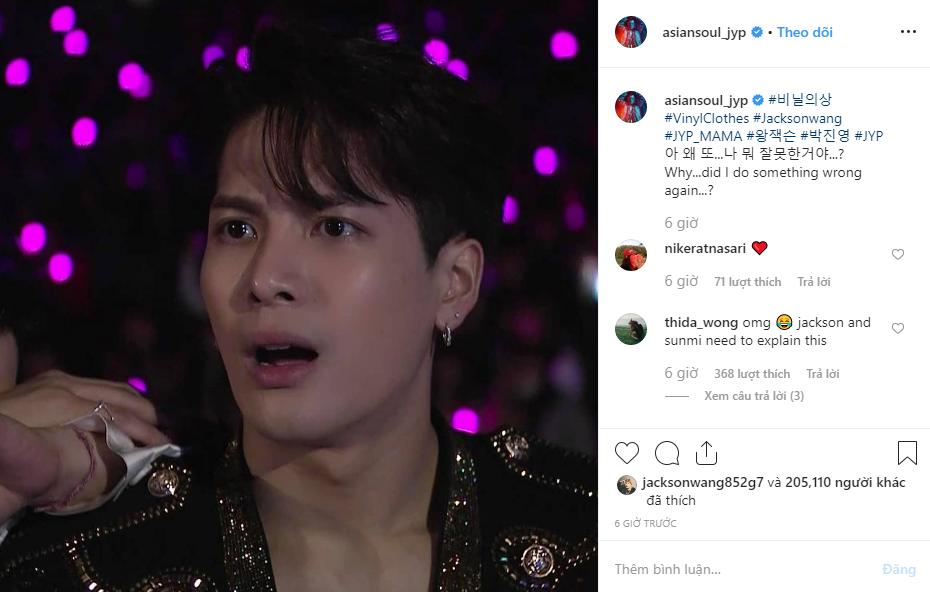
Task: Like nikeratnasari's comment via its heart icon
Action: pyautogui.click(x=898, y=255)
